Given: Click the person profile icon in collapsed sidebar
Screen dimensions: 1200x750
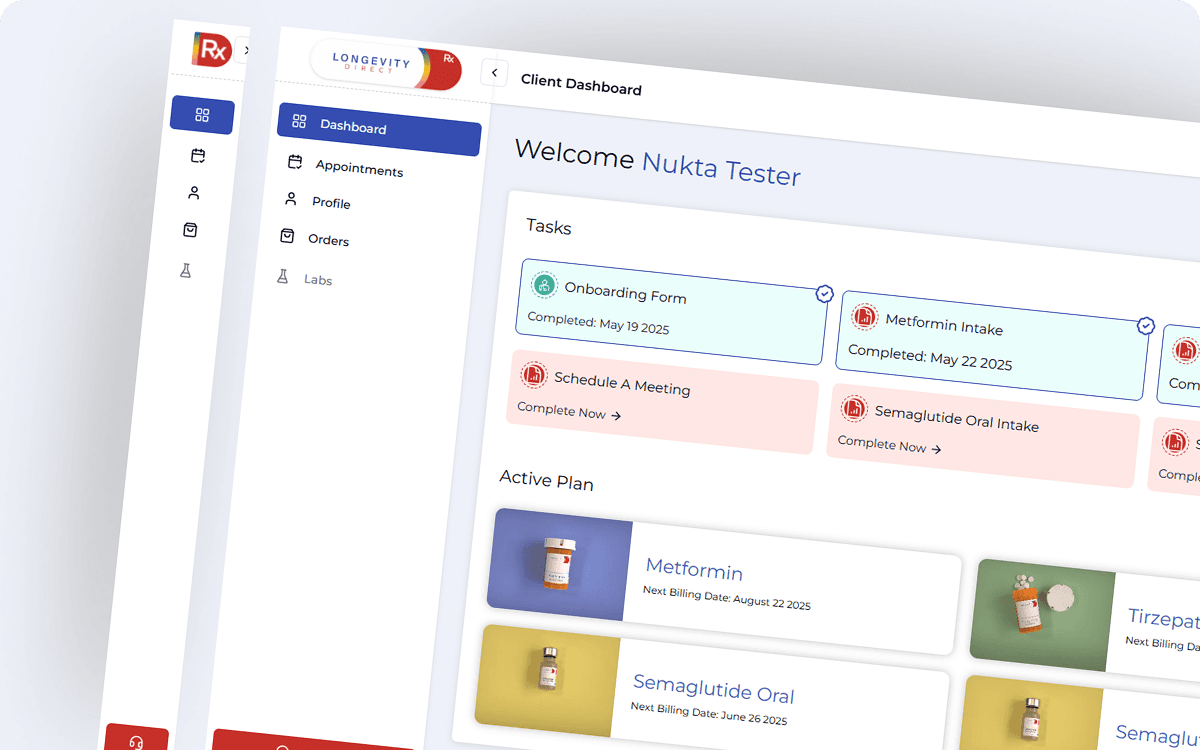Looking at the screenshot, I should coord(194,193).
